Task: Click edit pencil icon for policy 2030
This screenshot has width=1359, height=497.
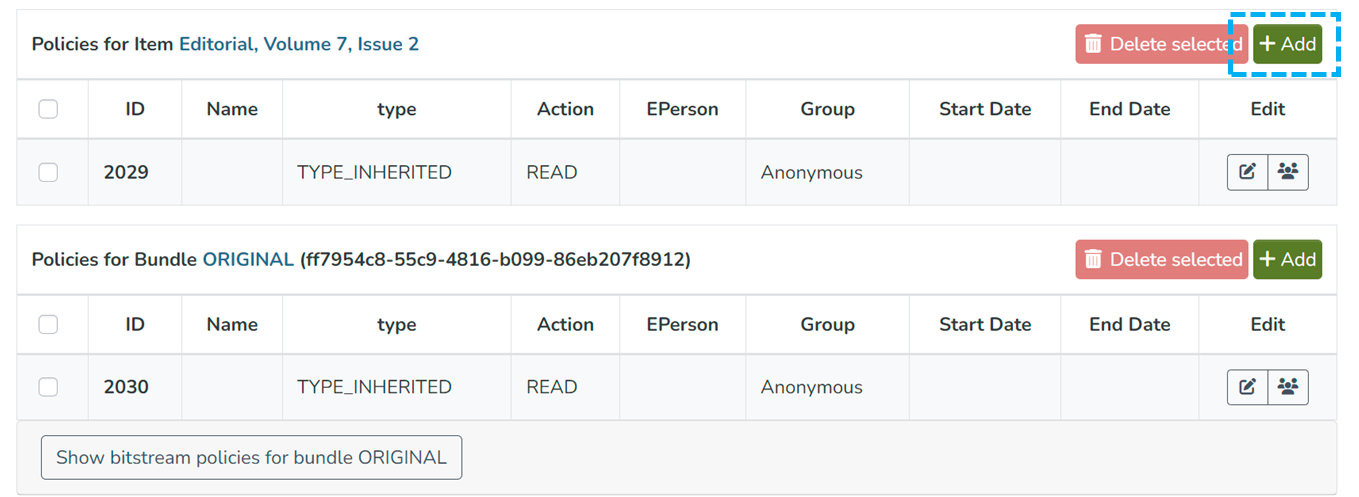Action: click(1247, 387)
